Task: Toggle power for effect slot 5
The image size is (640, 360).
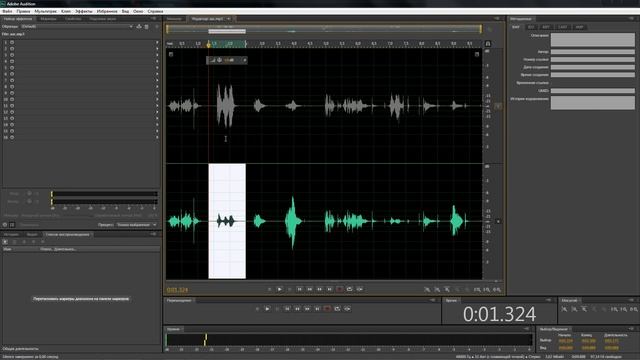Action: [x=12, y=68]
